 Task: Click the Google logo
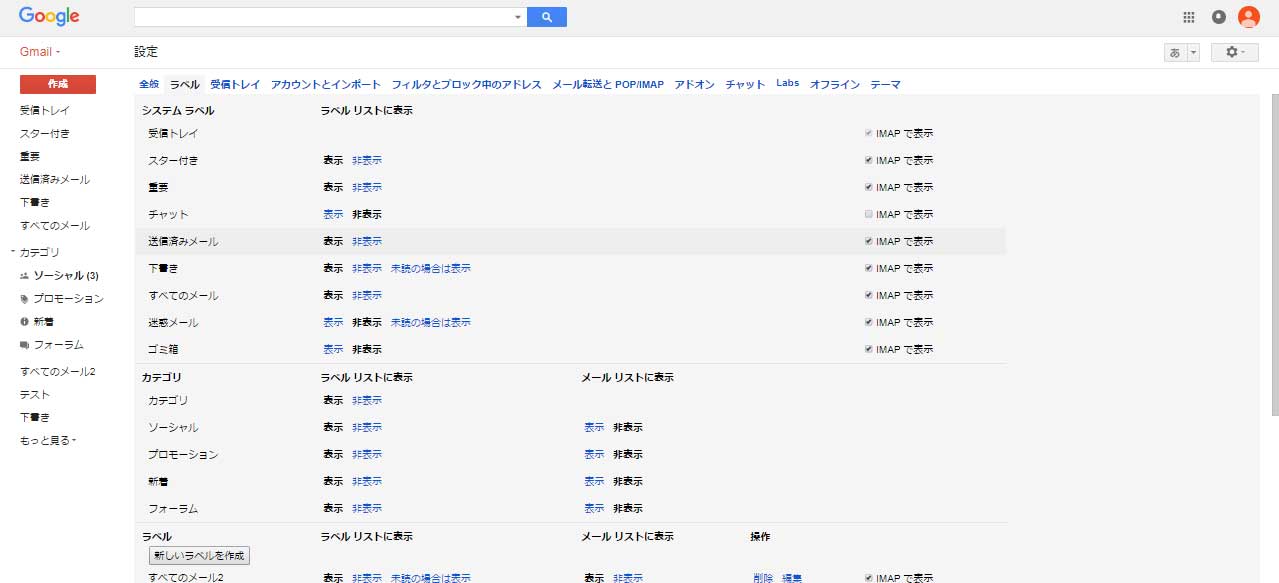tap(49, 17)
